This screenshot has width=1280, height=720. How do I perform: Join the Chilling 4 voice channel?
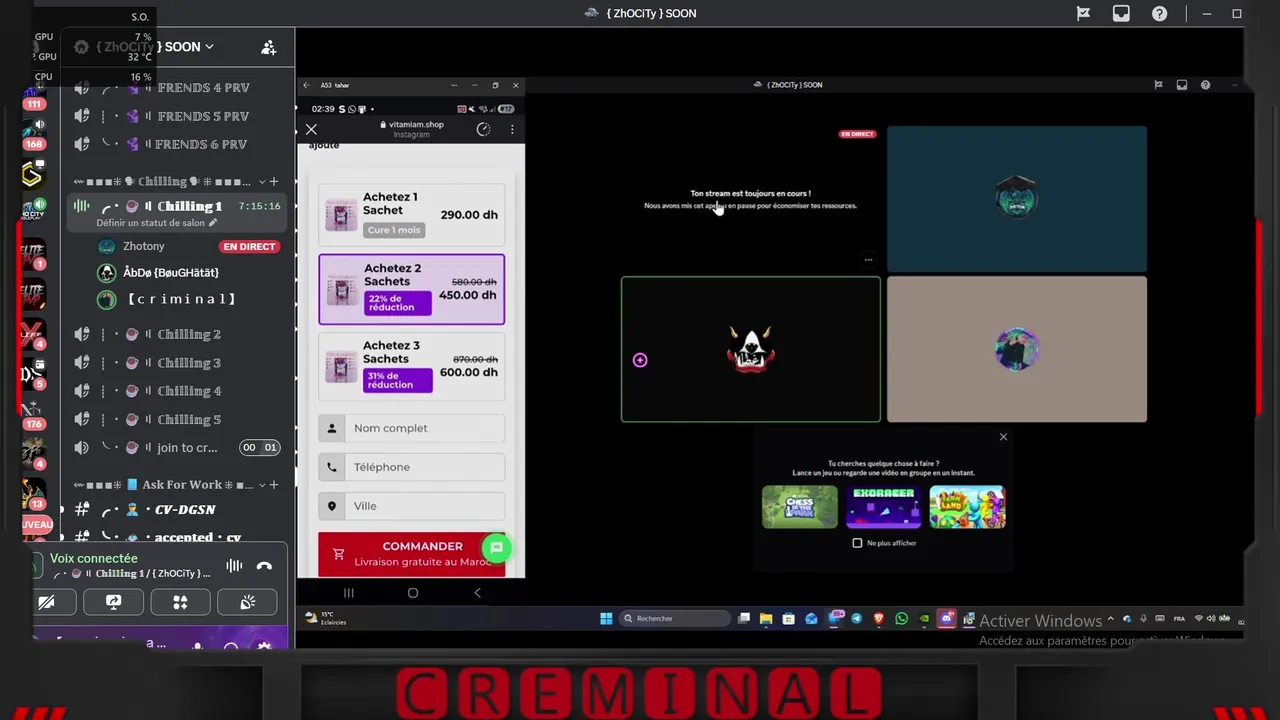(x=178, y=390)
